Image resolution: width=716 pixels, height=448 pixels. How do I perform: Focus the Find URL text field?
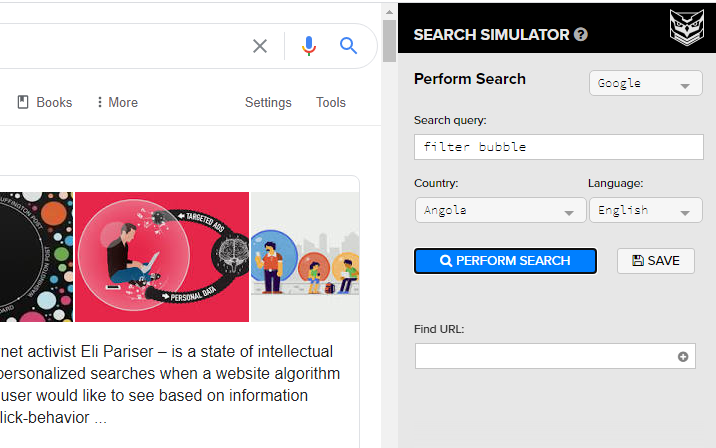click(545, 357)
